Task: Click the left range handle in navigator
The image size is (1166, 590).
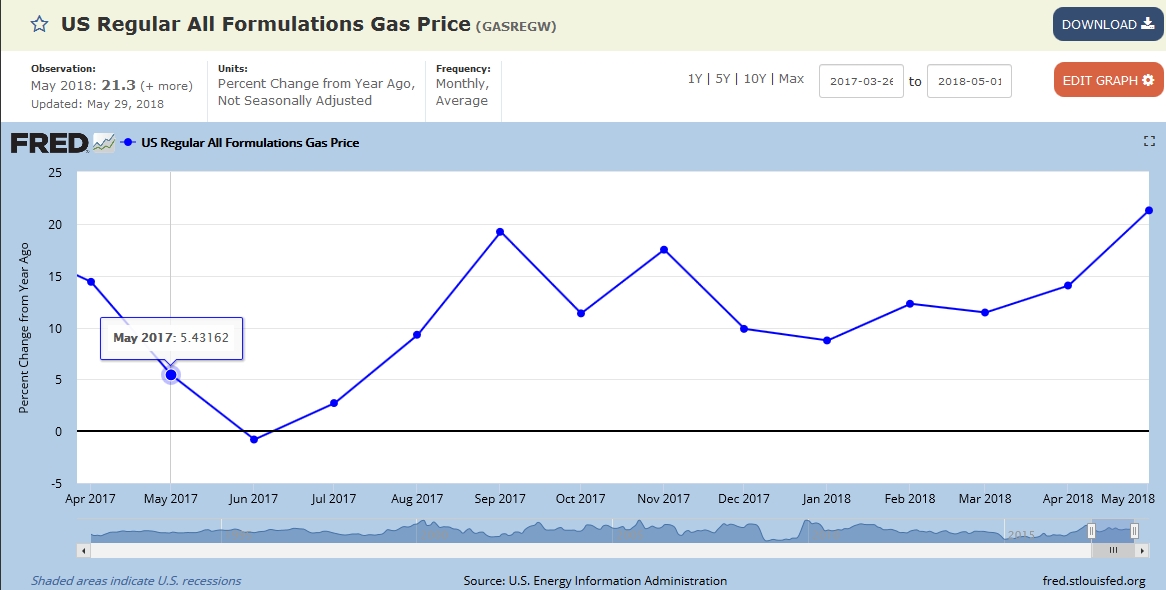Action: (x=1092, y=530)
